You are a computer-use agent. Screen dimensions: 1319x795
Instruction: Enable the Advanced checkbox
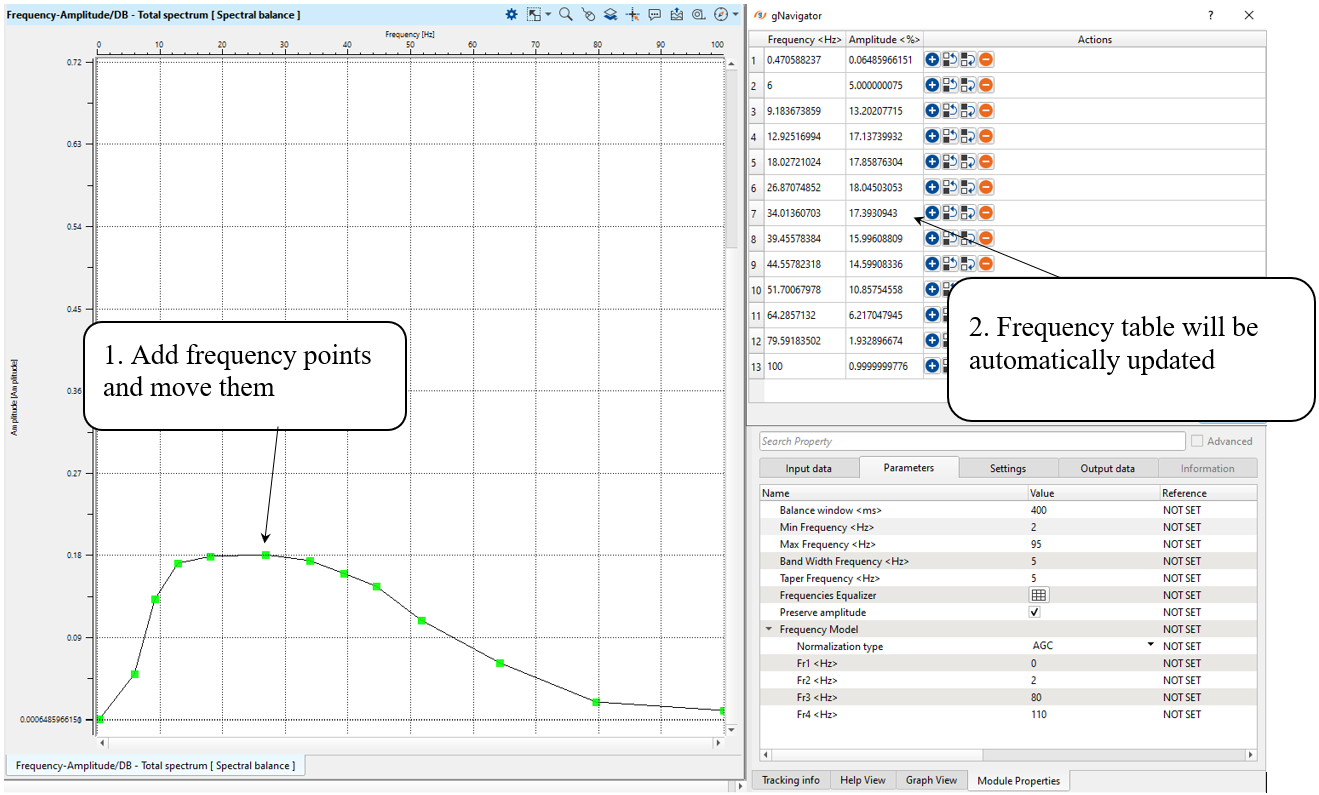(x=1198, y=441)
